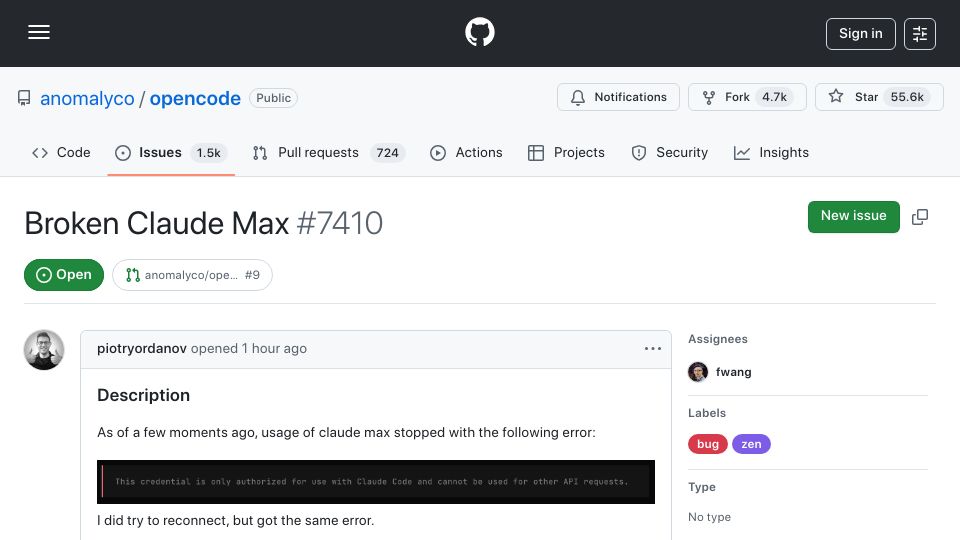Select the Issues tab
The image size is (960, 540).
(x=171, y=152)
